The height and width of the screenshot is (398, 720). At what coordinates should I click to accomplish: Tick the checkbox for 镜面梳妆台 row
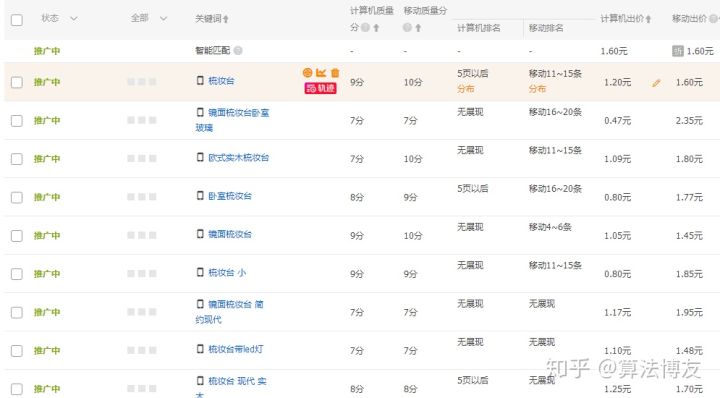(x=17, y=236)
